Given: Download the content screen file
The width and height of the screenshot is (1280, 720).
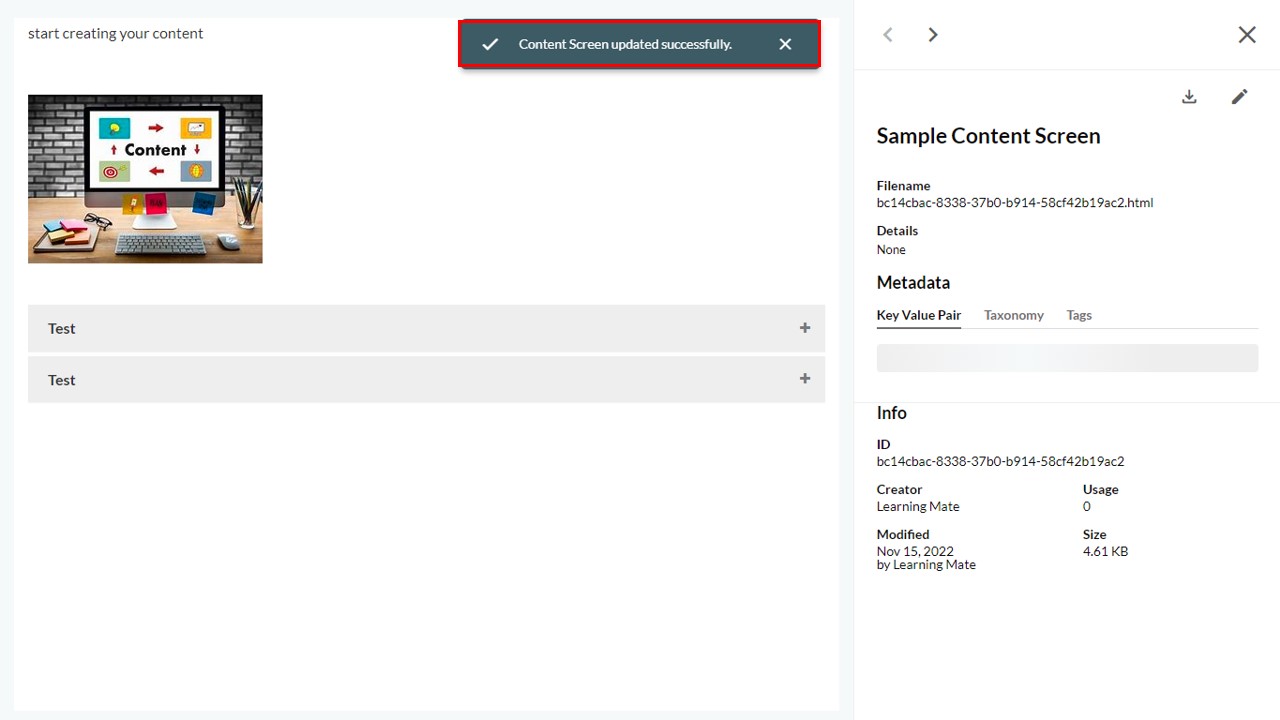Looking at the screenshot, I should [x=1189, y=97].
